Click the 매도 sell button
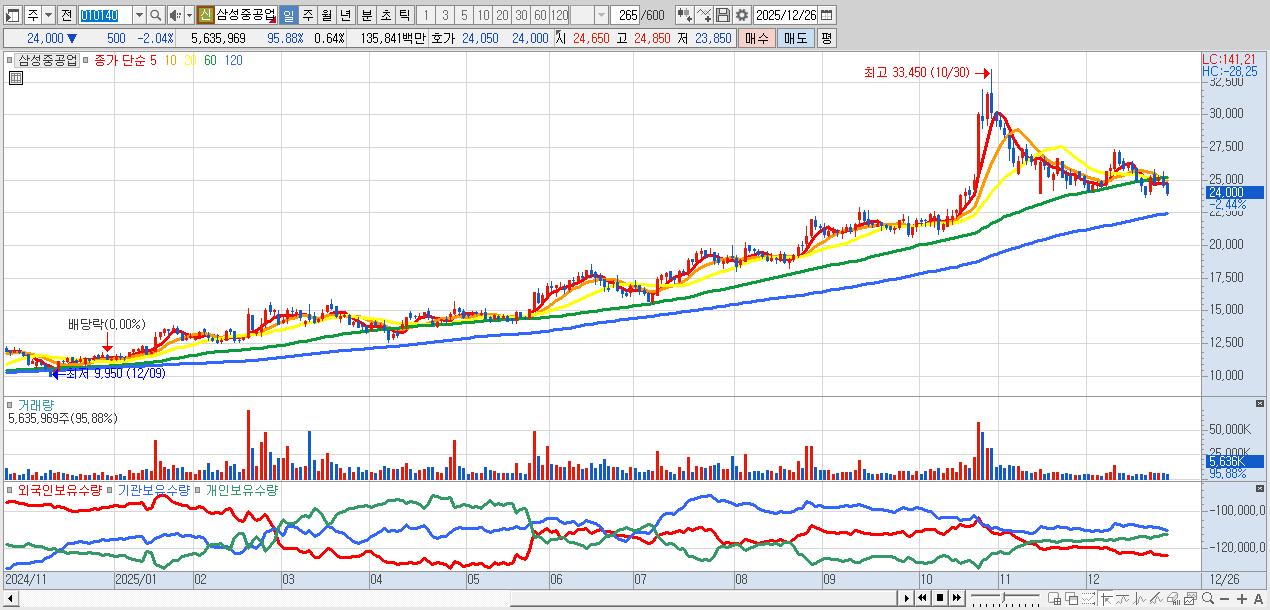 tap(796, 38)
